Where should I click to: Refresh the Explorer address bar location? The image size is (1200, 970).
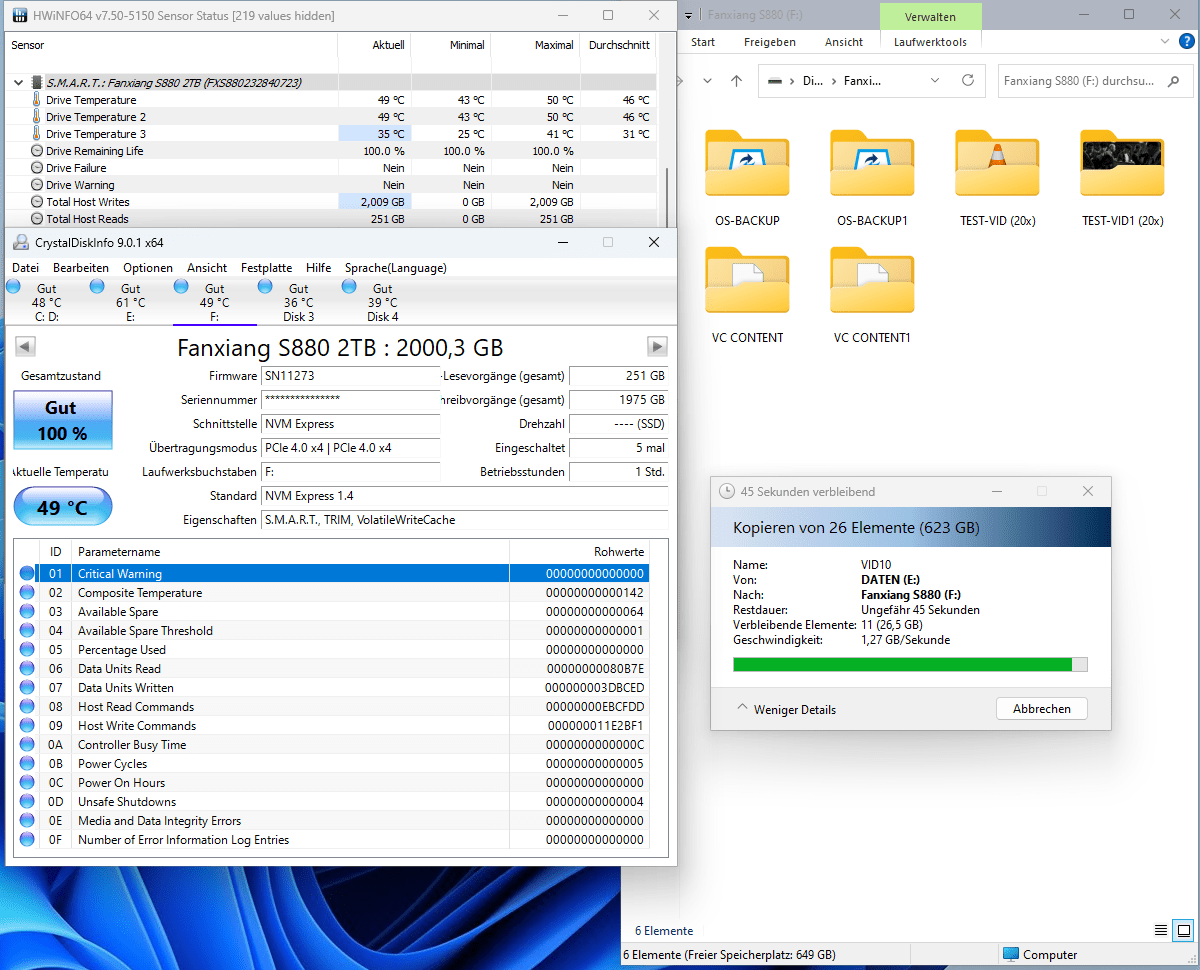[x=967, y=81]
